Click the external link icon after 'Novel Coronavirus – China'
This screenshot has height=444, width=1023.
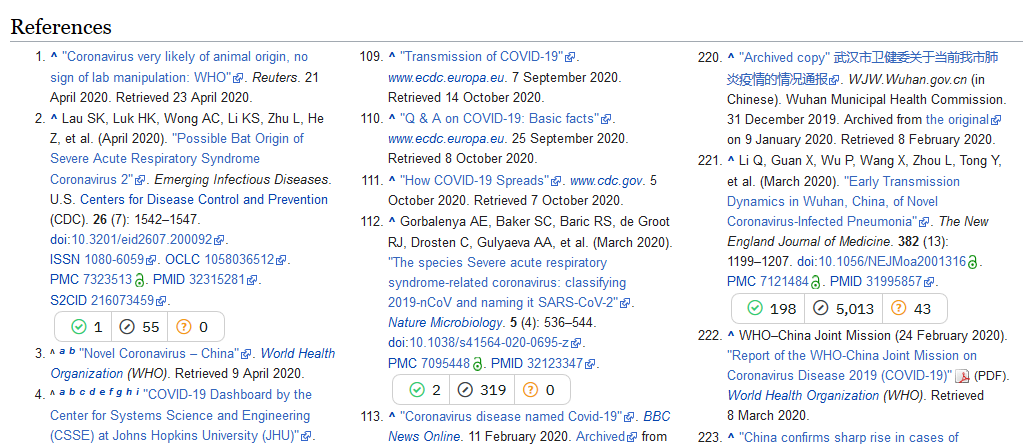[x=247, y=354]
